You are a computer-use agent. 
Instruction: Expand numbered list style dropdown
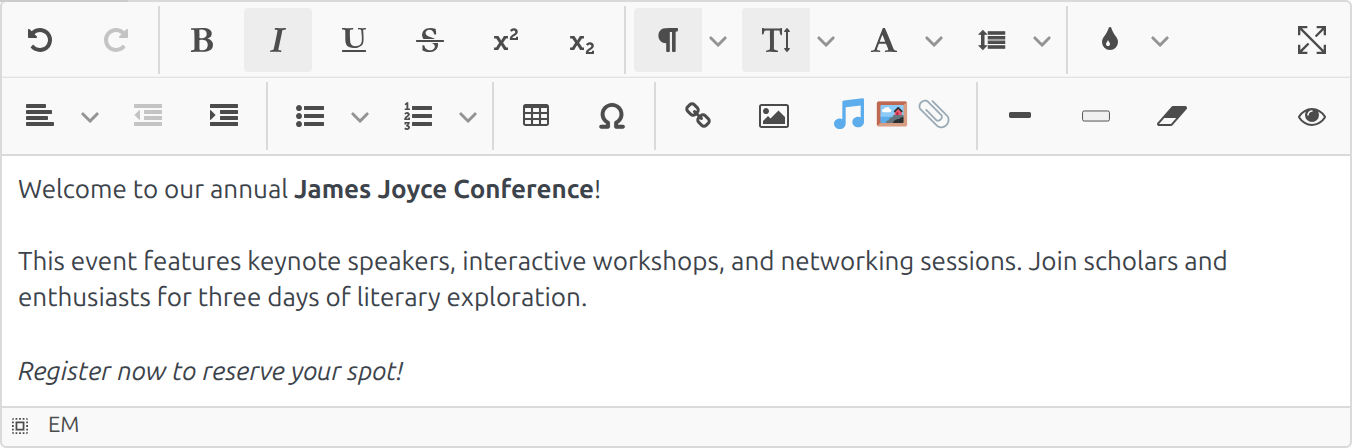pos(468,116)
